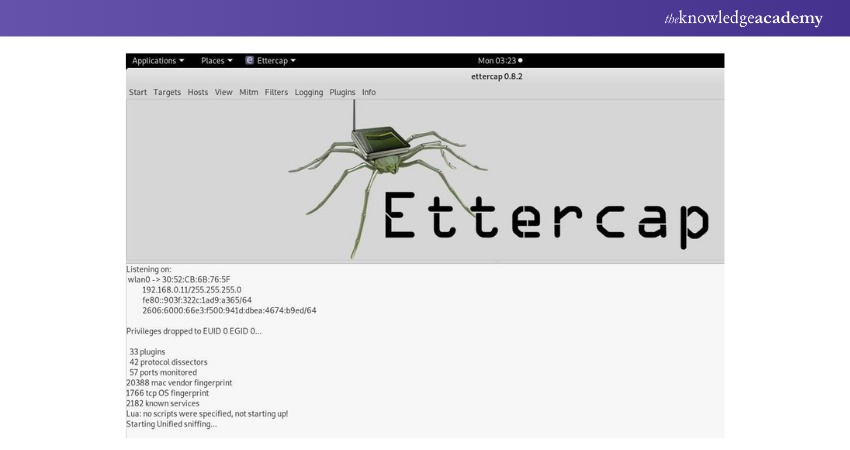Open the Plugins menu

[x=343, y=92]
